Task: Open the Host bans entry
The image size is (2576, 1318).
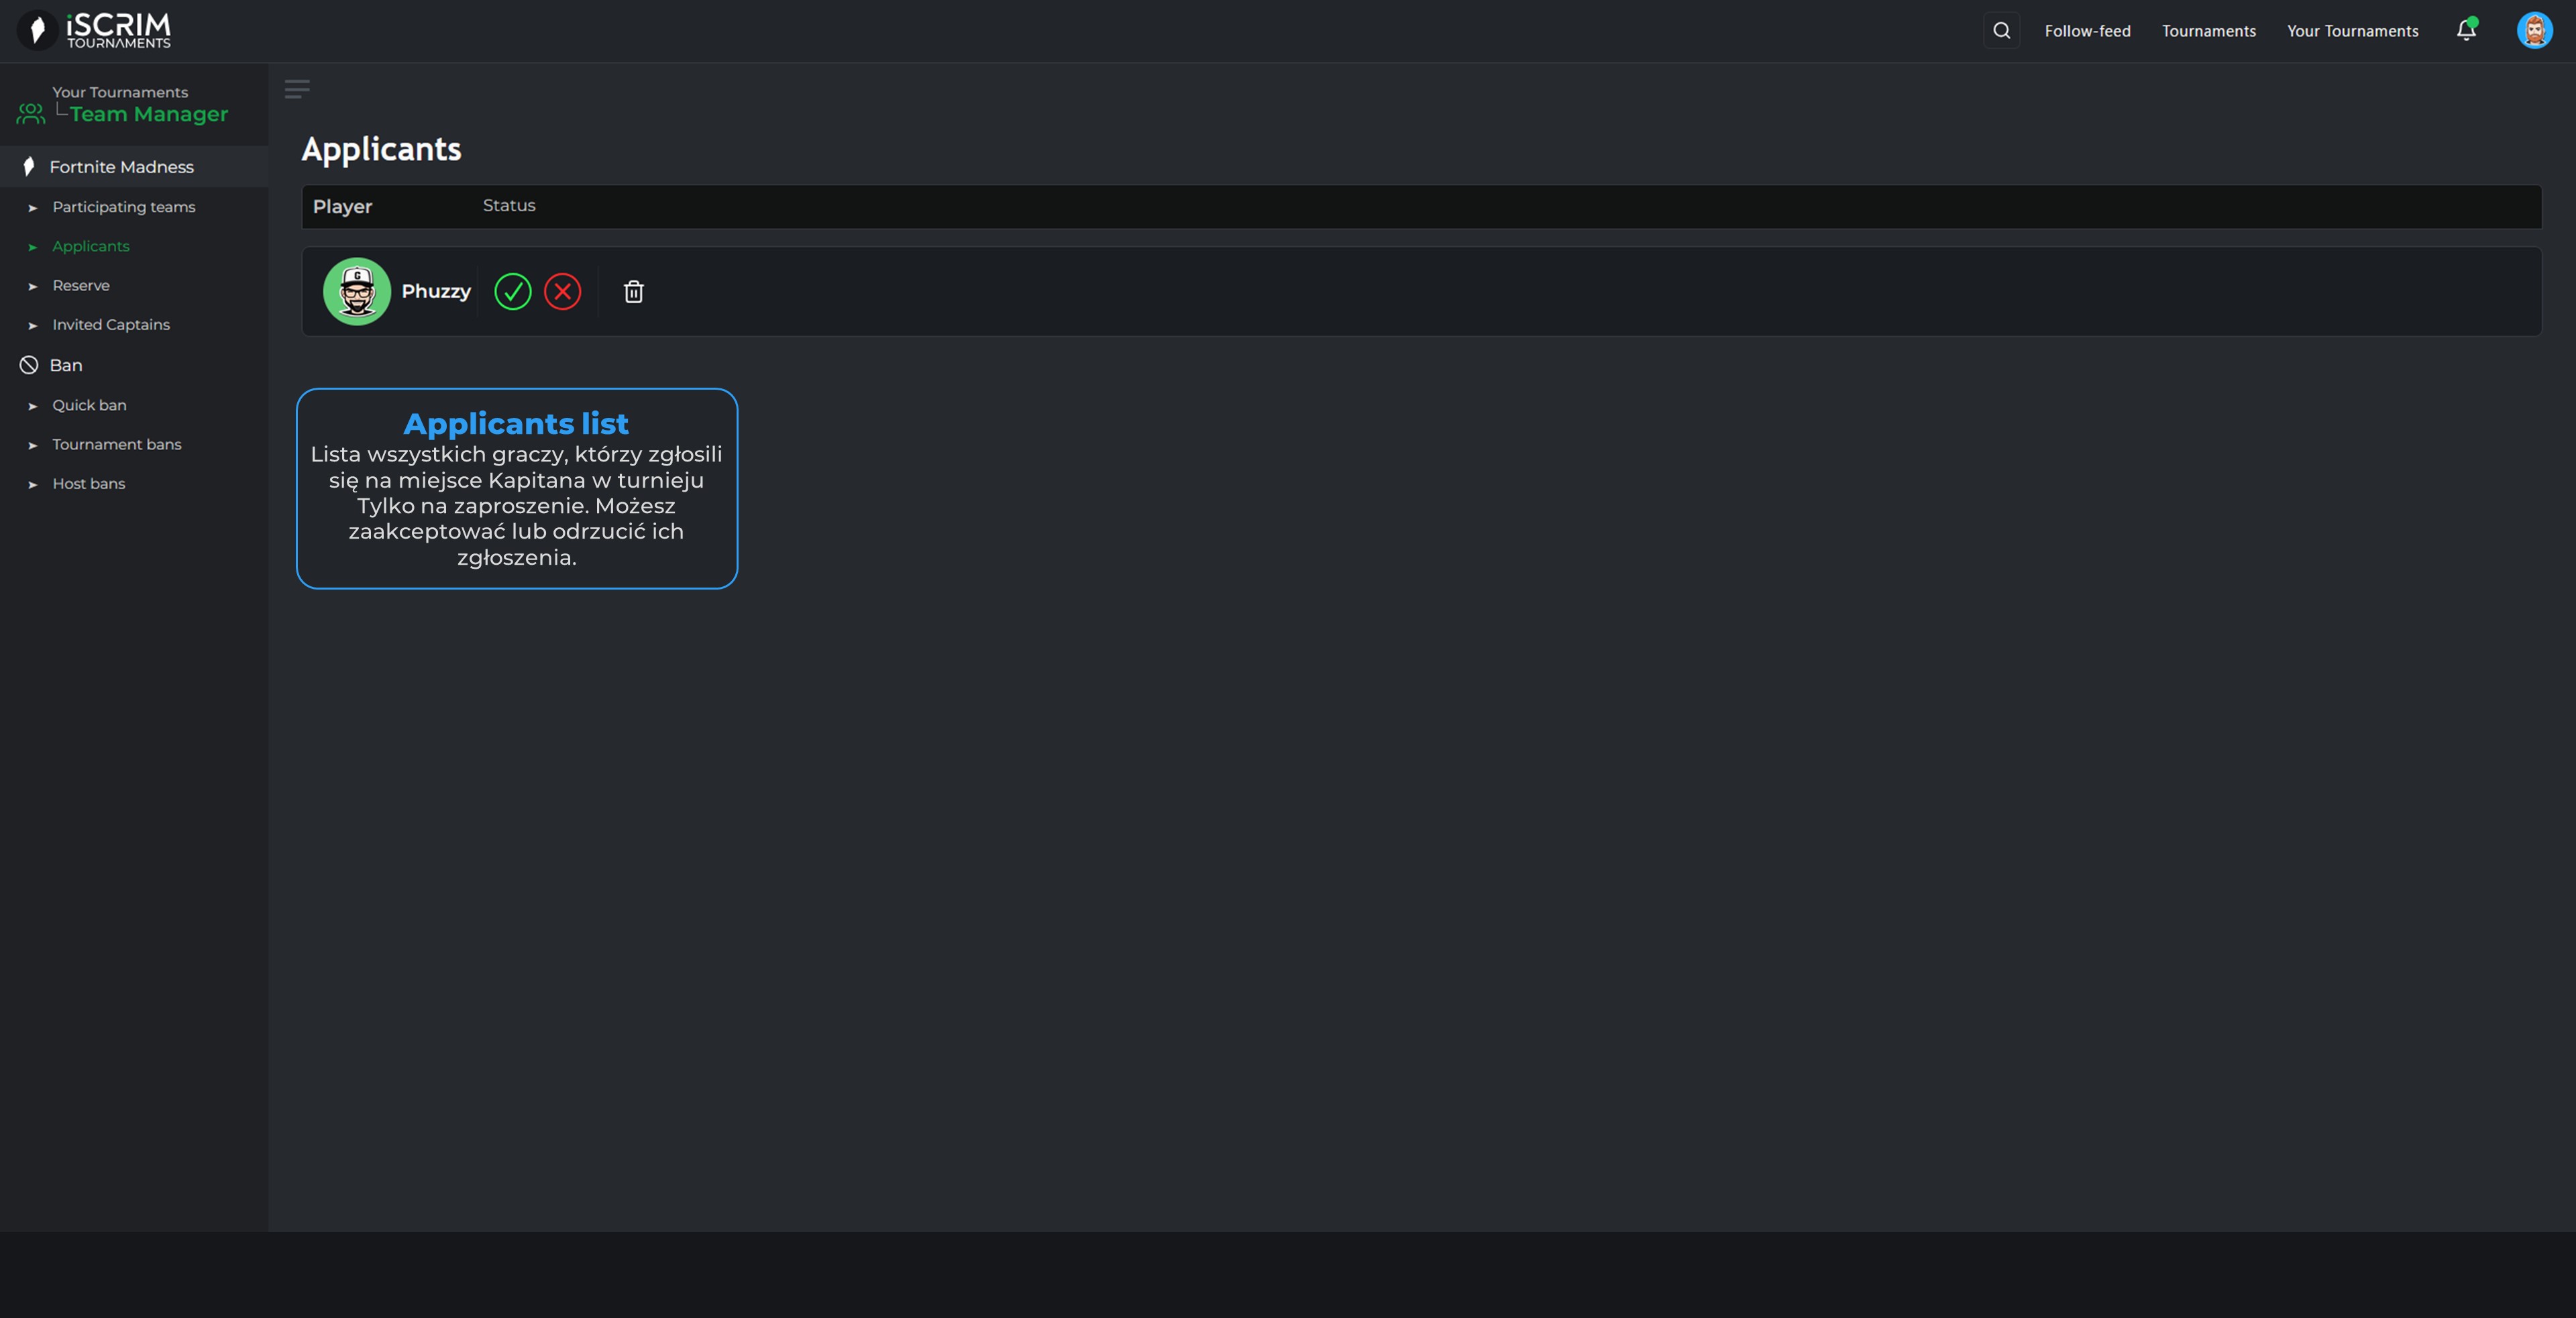Action: pyautogui.click(x=89, y=484)
